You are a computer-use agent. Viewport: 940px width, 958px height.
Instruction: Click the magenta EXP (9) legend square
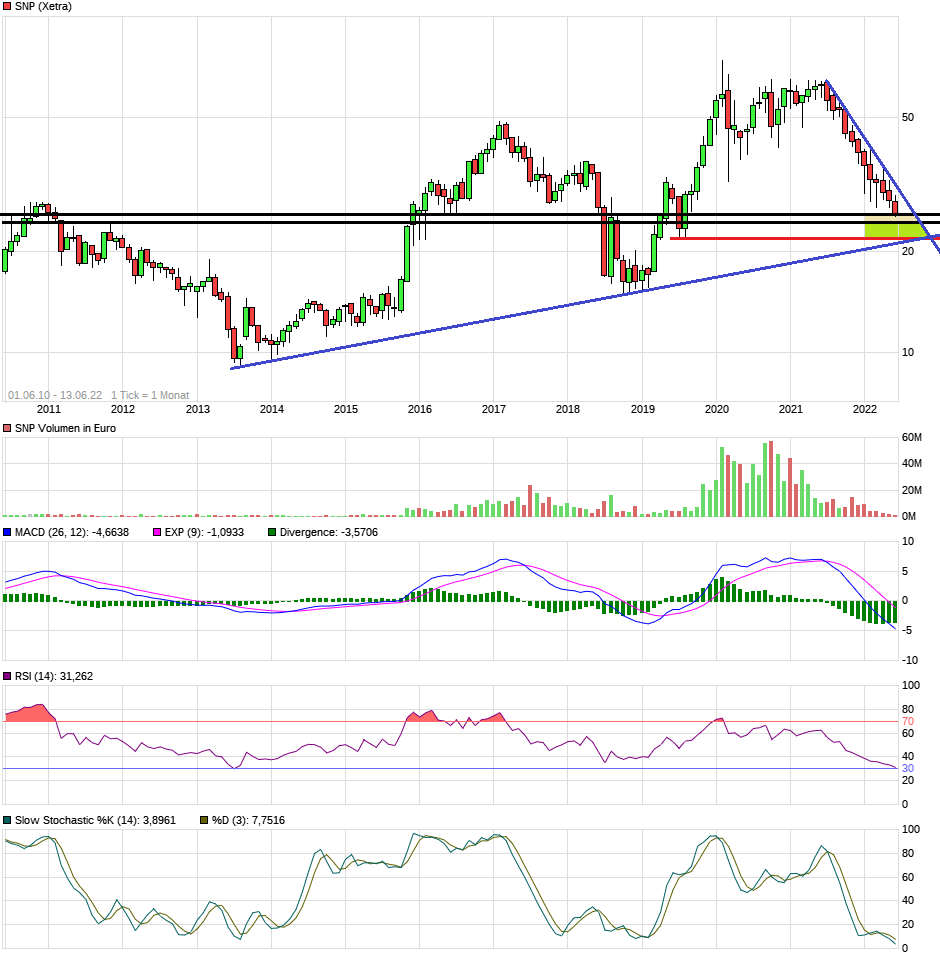click(x=155, y=533)
